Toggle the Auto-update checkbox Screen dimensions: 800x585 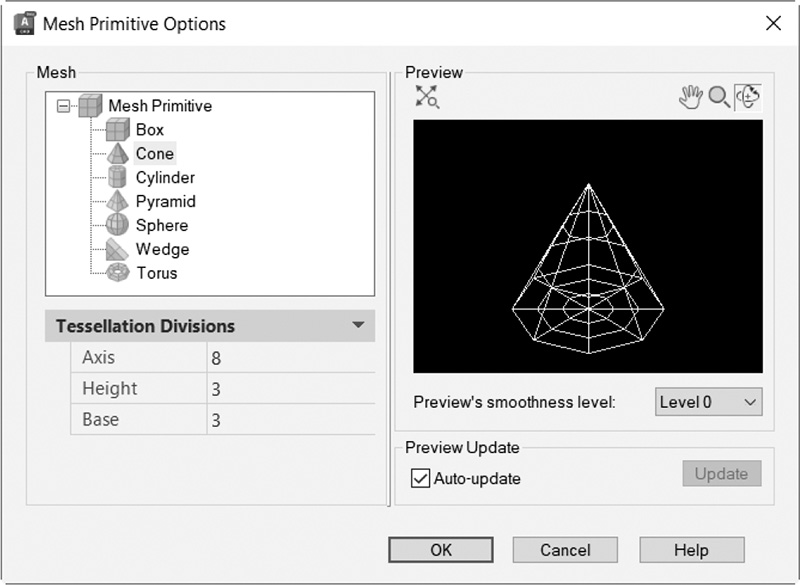pos(420,479)
